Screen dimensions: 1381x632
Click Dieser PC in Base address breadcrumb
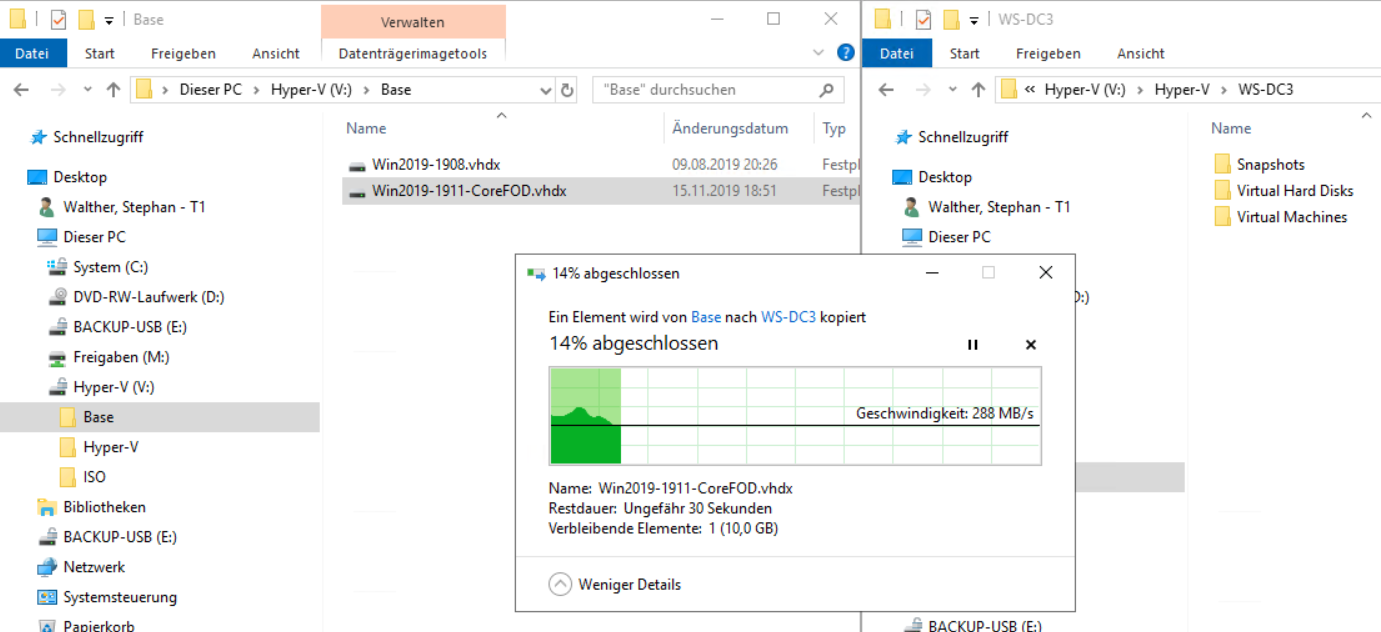pyautogui.click(x=211, y=90)
